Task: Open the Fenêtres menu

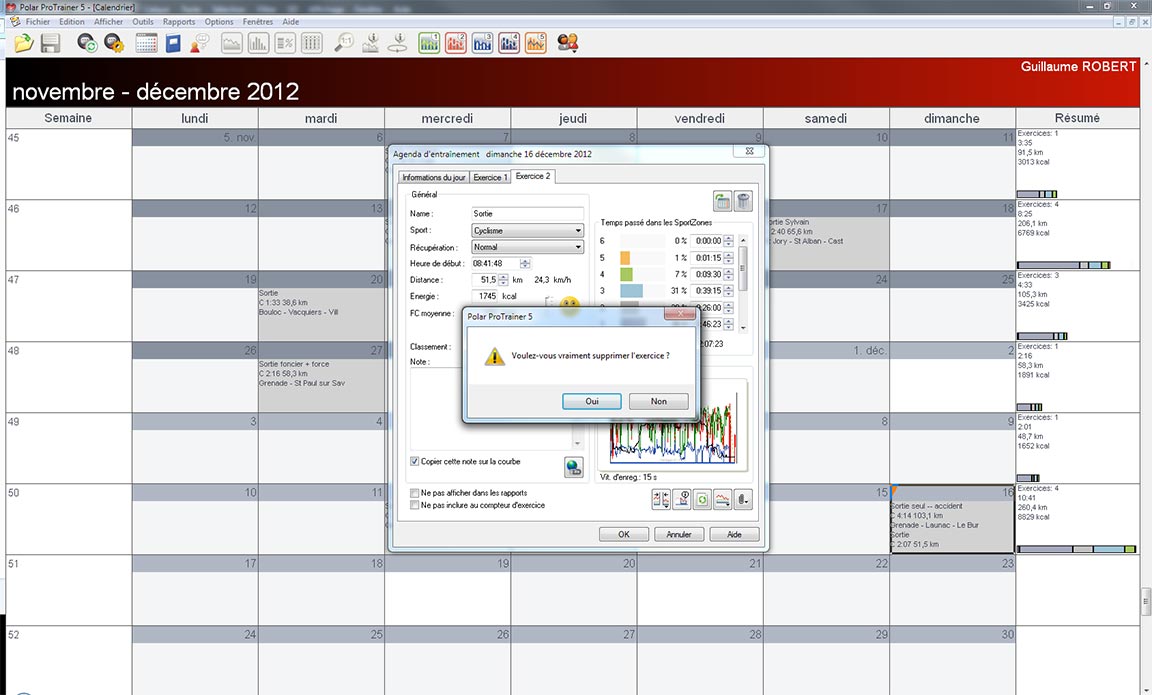Action: (x=258, y=22)
